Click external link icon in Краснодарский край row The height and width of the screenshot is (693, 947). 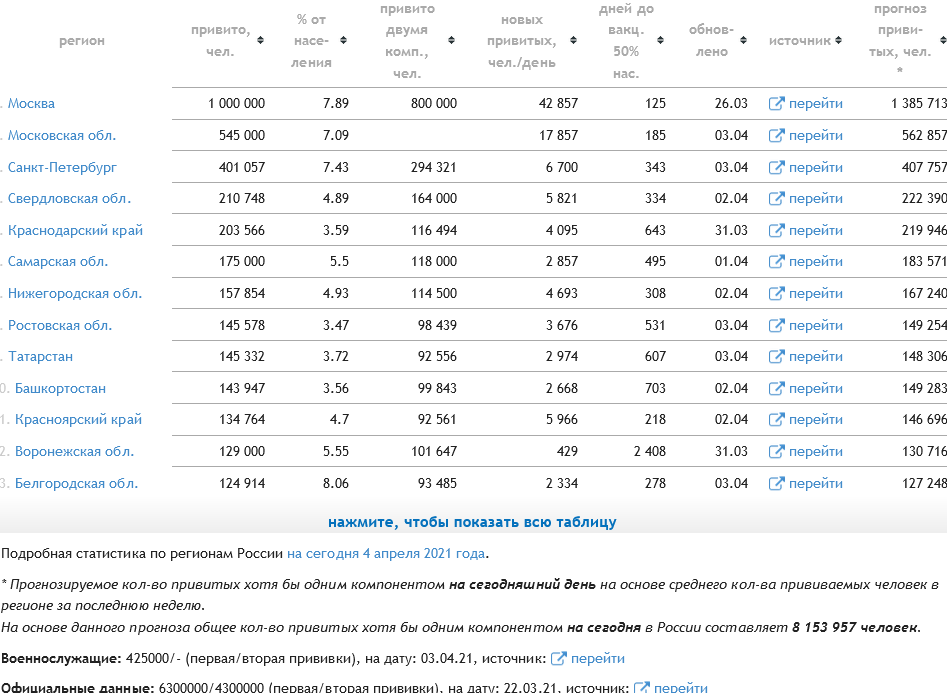tap(776, 230)
